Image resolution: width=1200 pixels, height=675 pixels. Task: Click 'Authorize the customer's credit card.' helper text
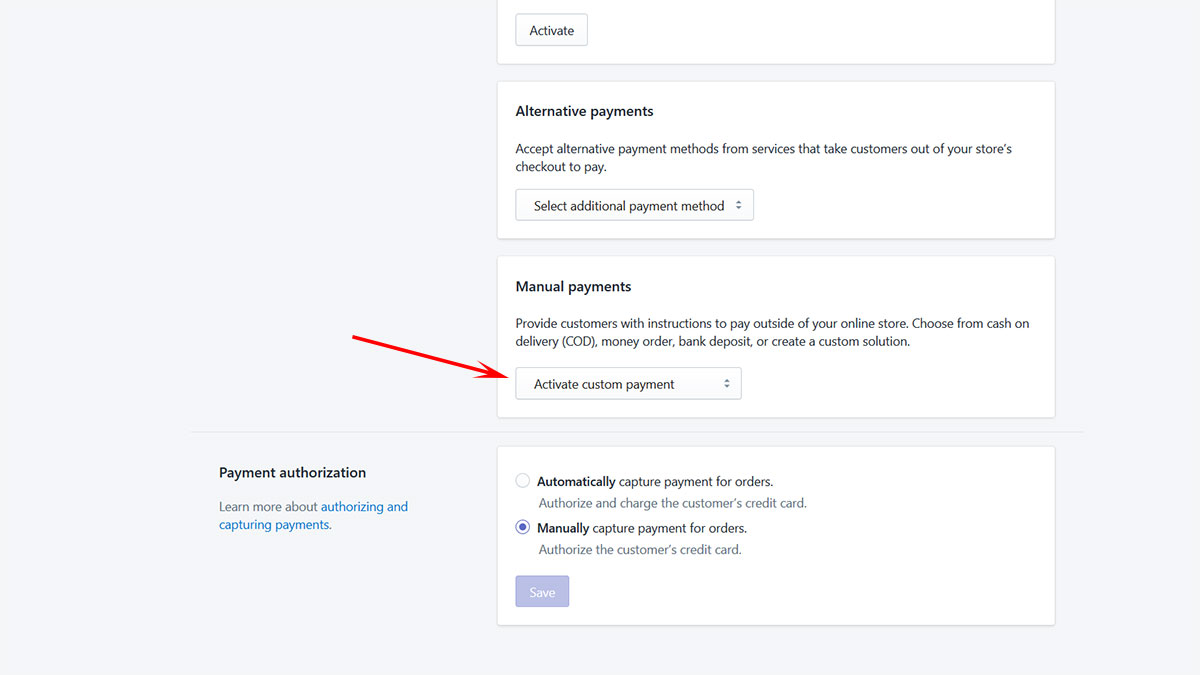click(x=640, y=549)
